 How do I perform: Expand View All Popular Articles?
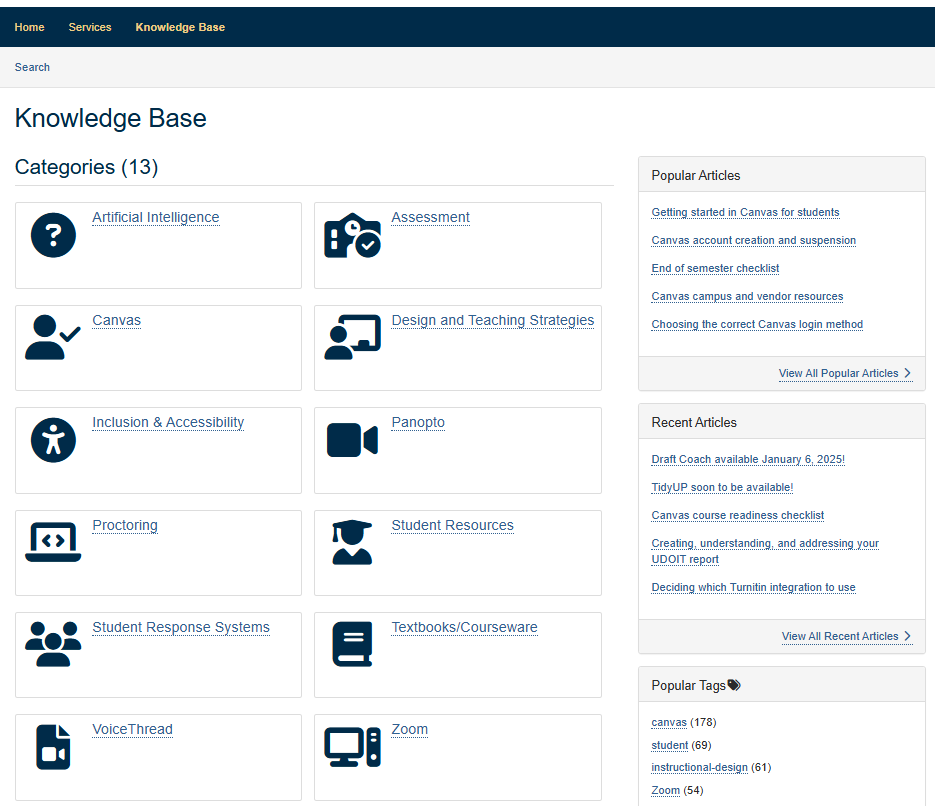(x=844, y=373)
